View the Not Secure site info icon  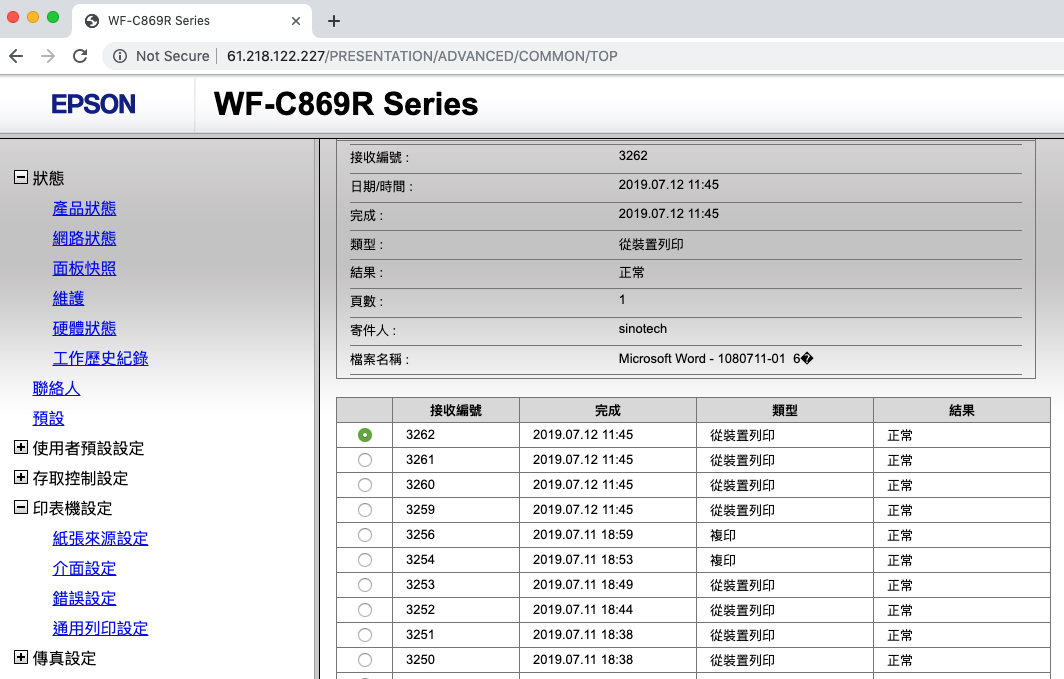pyautogui.click(x=120, y=56)
